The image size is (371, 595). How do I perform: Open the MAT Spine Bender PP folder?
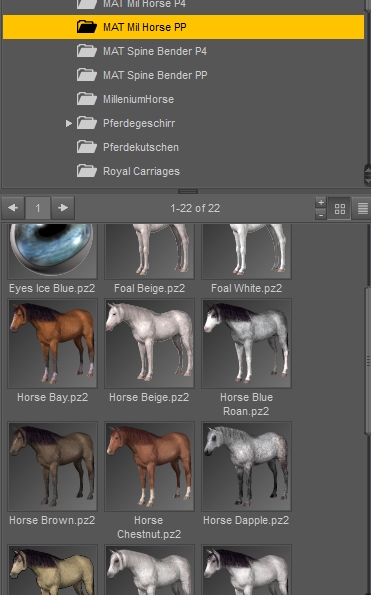[x=155, y=75]
